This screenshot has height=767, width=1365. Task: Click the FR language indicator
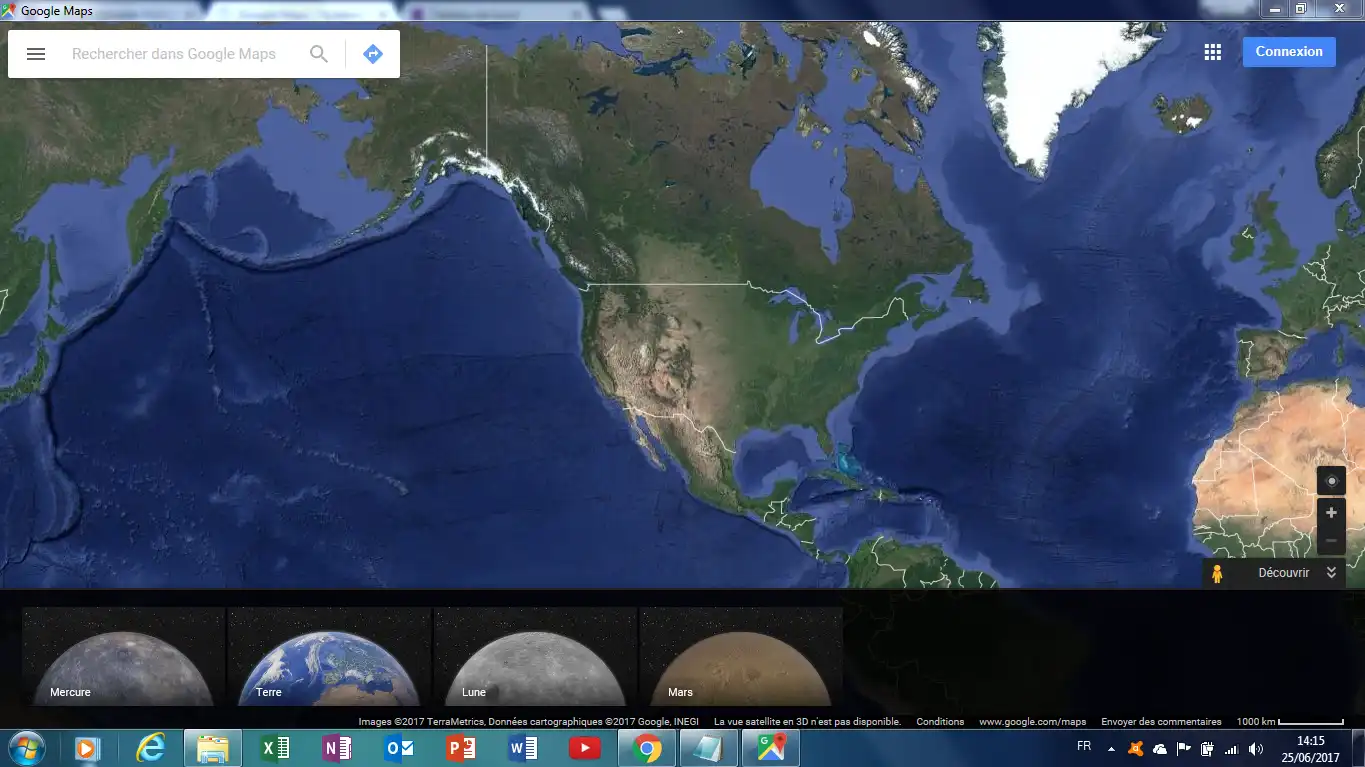coord(1084,747)
